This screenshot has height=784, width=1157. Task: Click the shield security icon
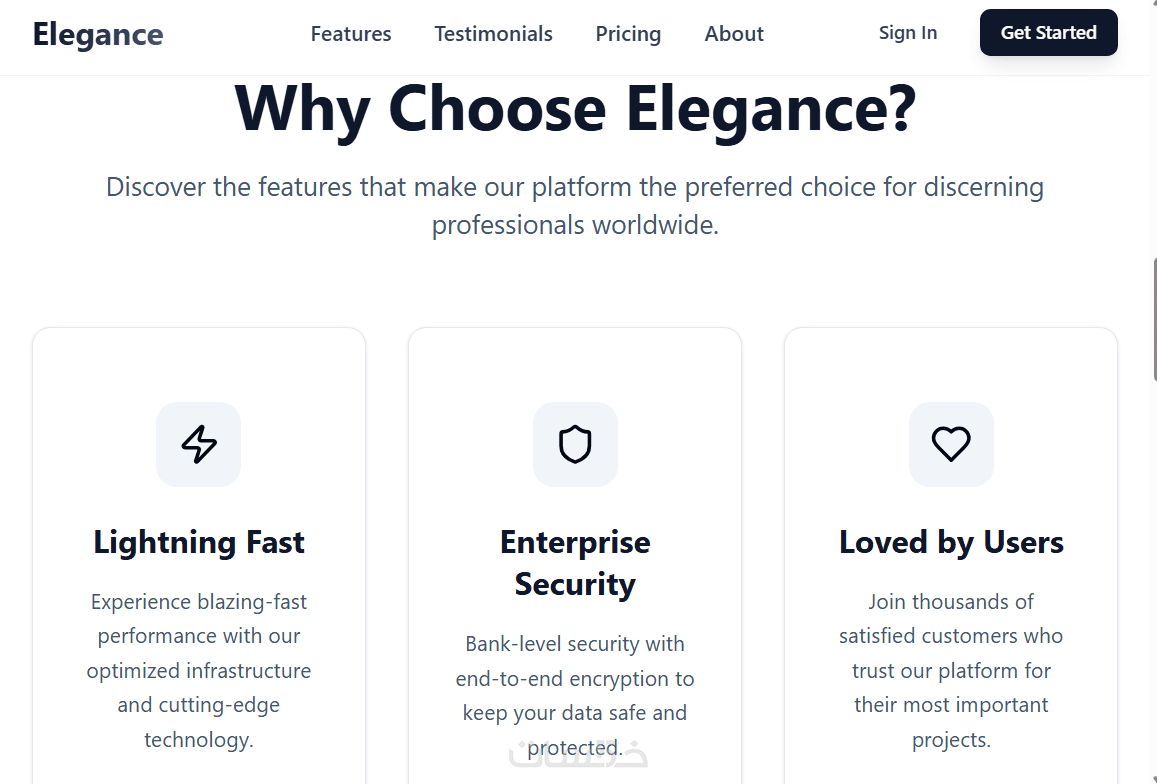[575, 444]
